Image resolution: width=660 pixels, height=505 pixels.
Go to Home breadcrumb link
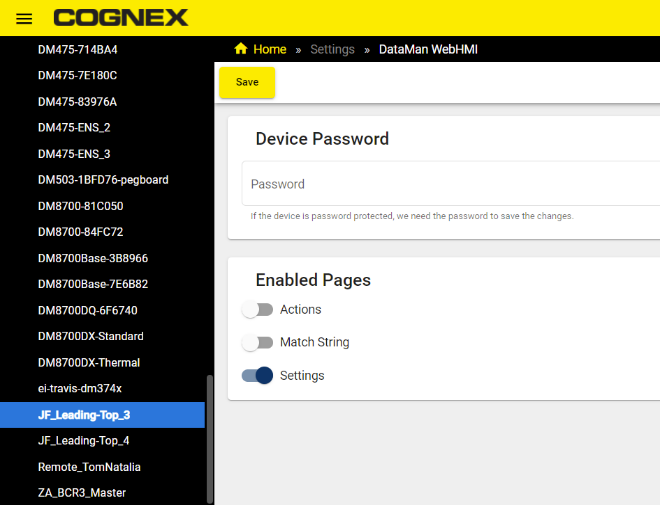pos(269,49)
